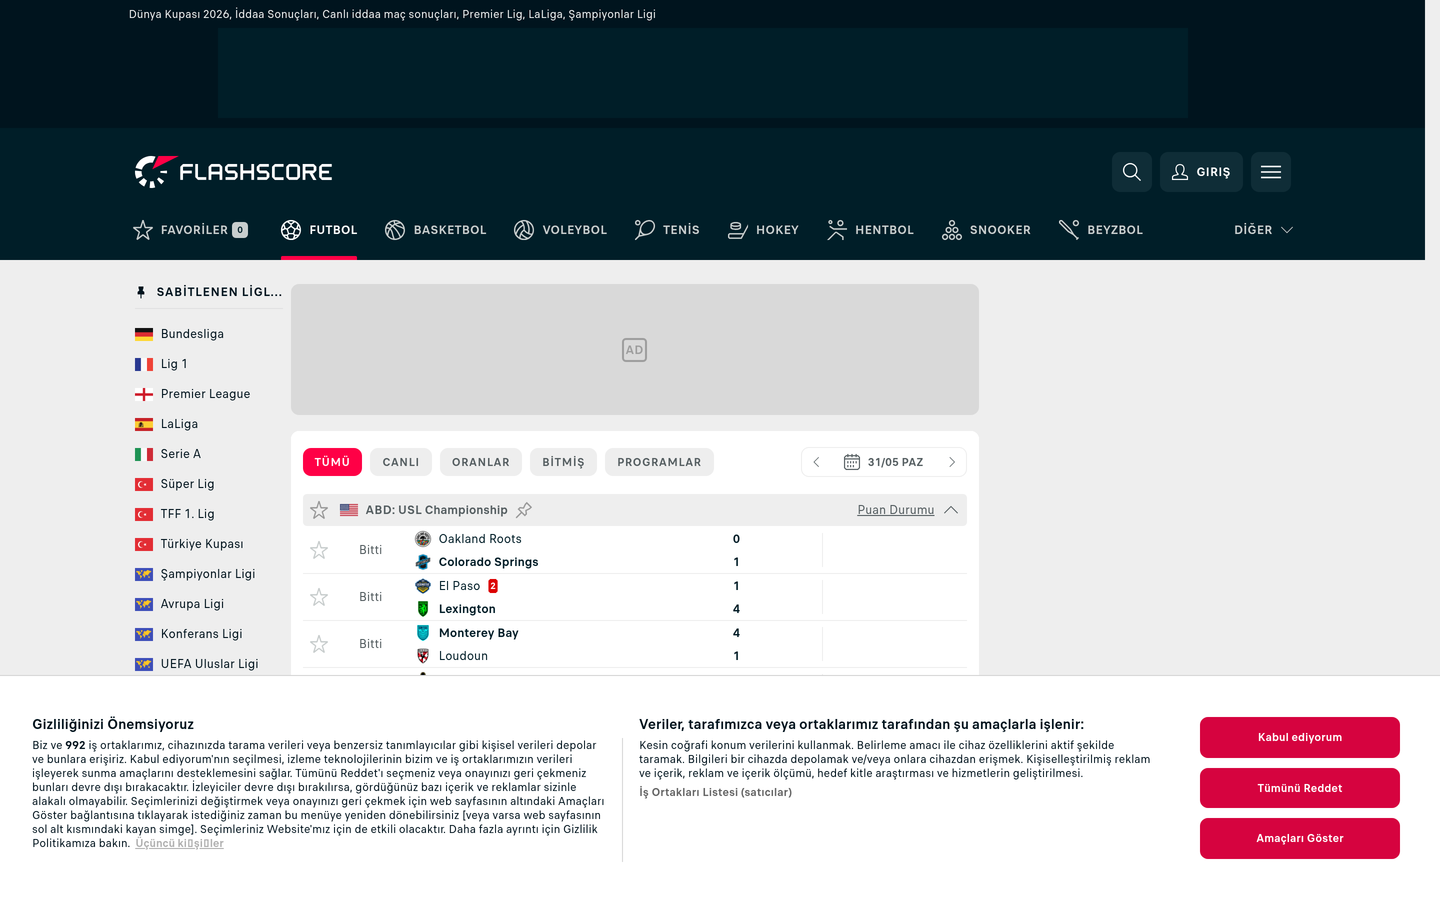Screen dimensions: 1440x900
Task: Open Şampiyonlar Ligi in pinned leagues
Action: point(208,574)
